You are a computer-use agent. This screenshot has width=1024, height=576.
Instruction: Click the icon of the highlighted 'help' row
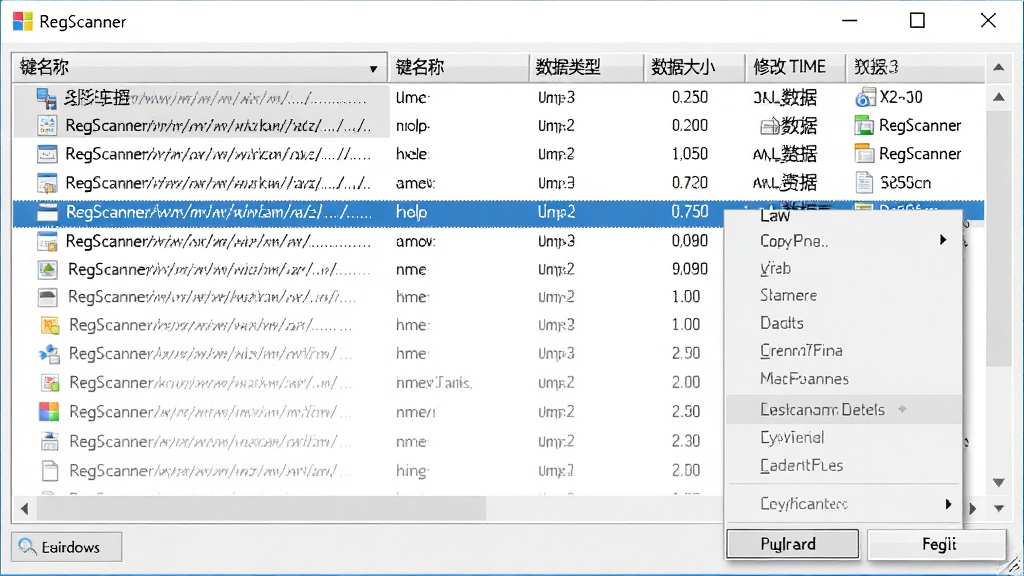pos(47,212)
